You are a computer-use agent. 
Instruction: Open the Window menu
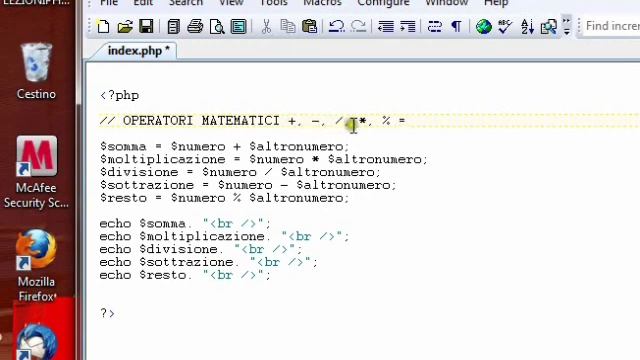446,3
